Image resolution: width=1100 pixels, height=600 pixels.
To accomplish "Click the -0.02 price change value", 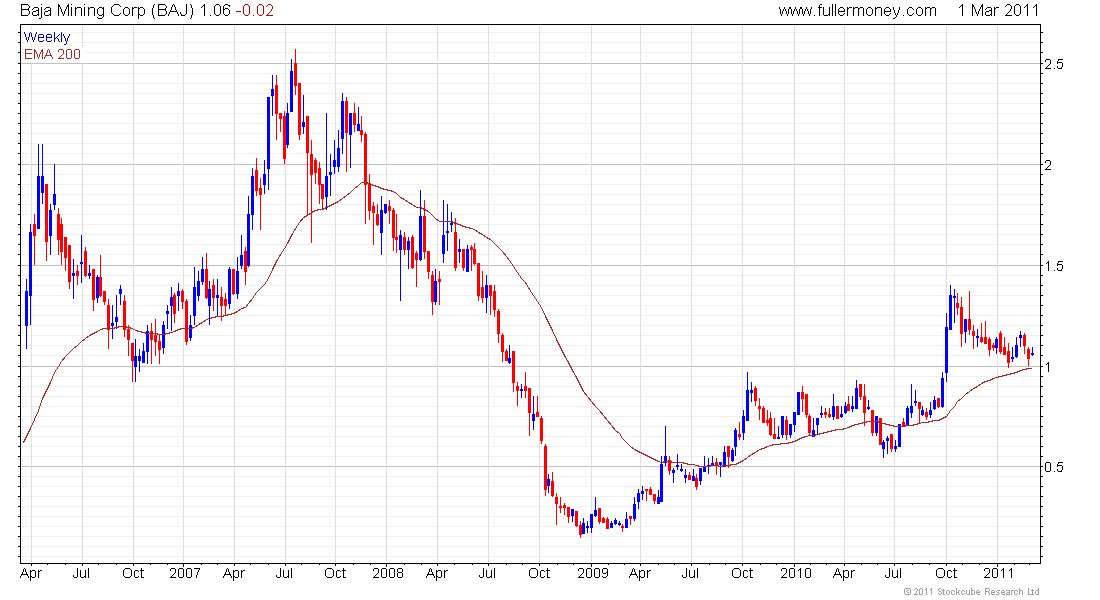I will [254, 11].
